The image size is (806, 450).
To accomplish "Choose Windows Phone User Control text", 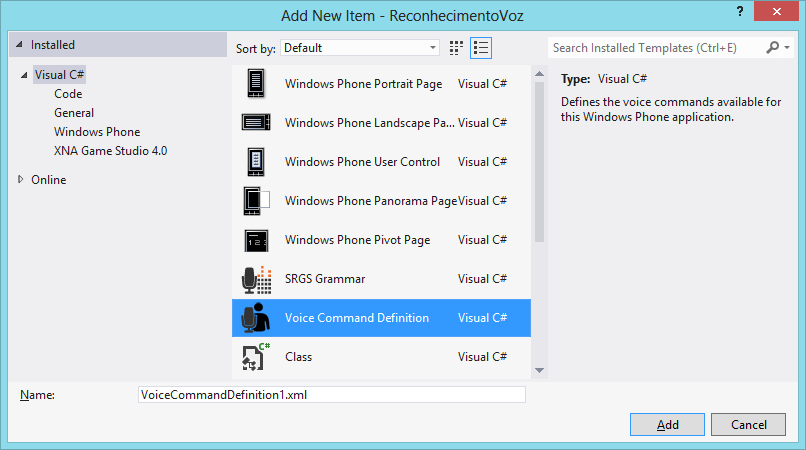I will pyautogui.click(x=362, y=162).
